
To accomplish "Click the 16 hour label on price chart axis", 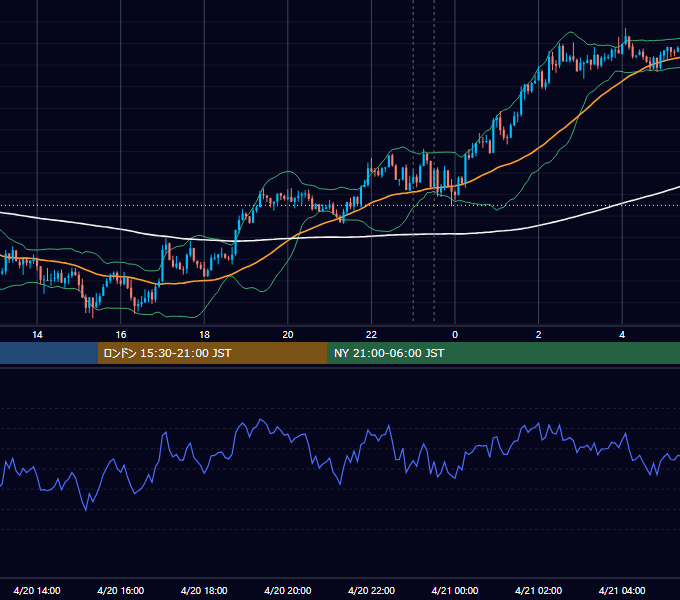I will point(121,335).
